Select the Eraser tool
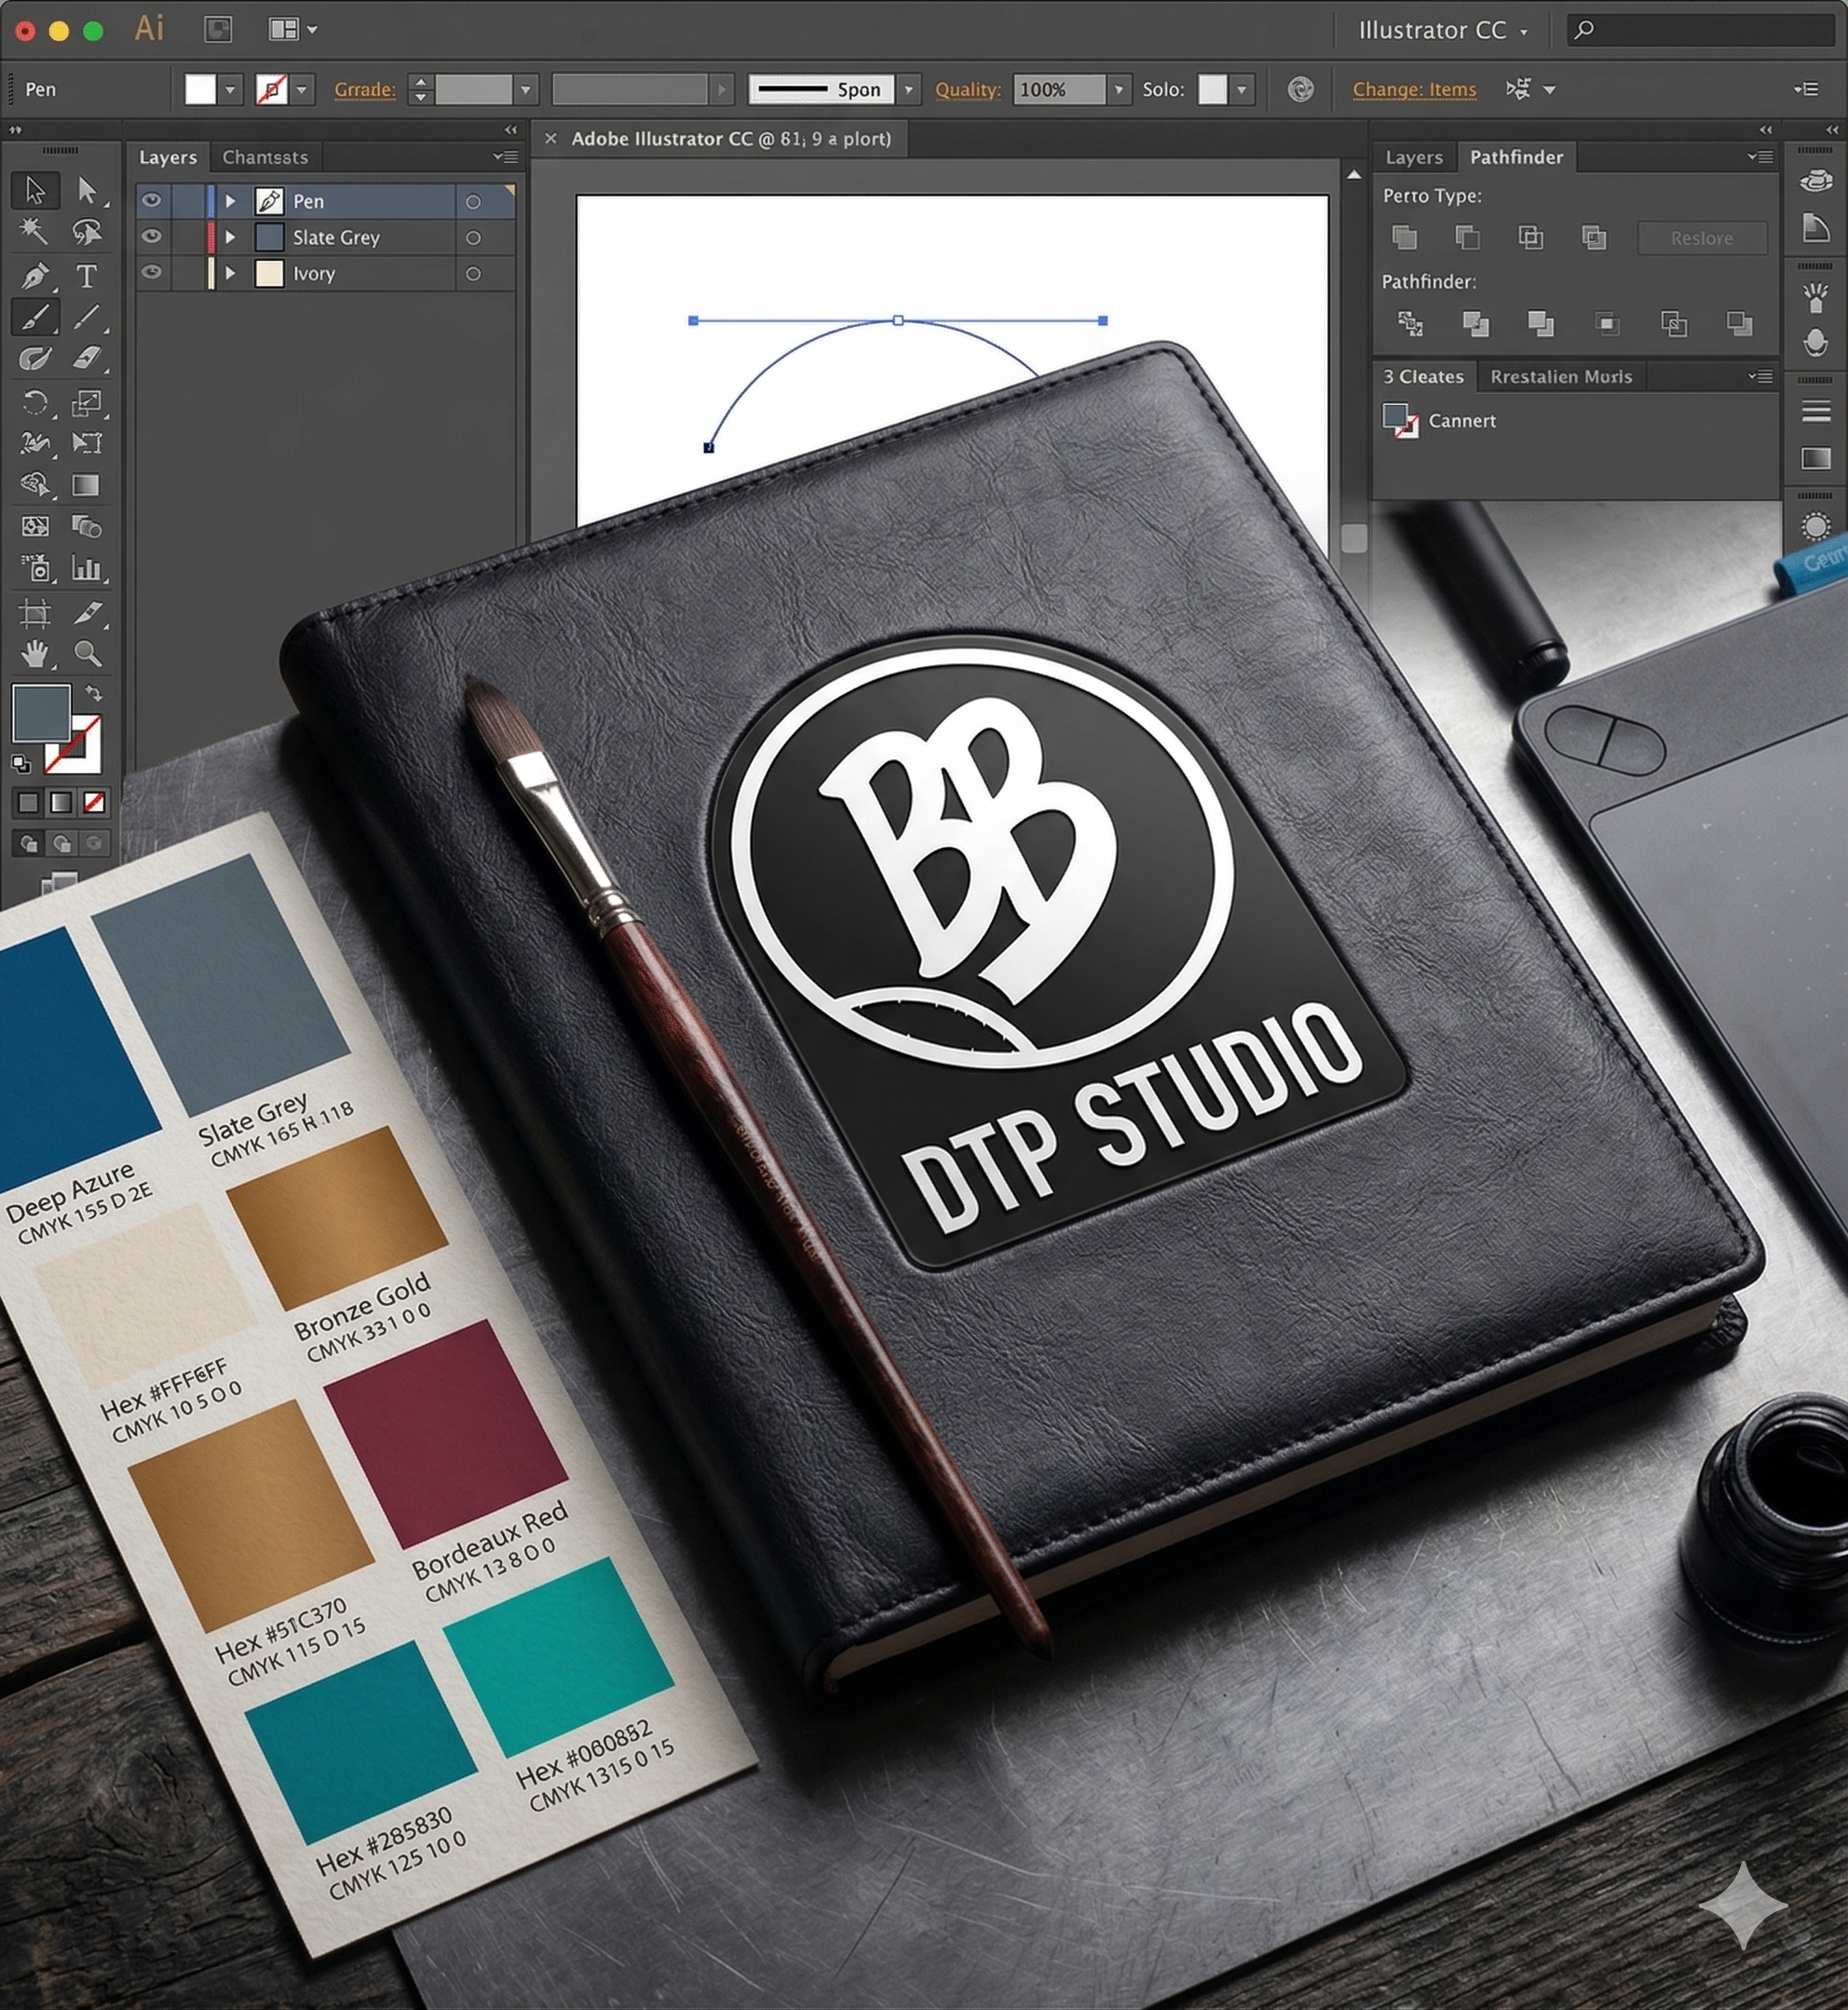Viewport: 1848px width, 2010px height. 87,359
